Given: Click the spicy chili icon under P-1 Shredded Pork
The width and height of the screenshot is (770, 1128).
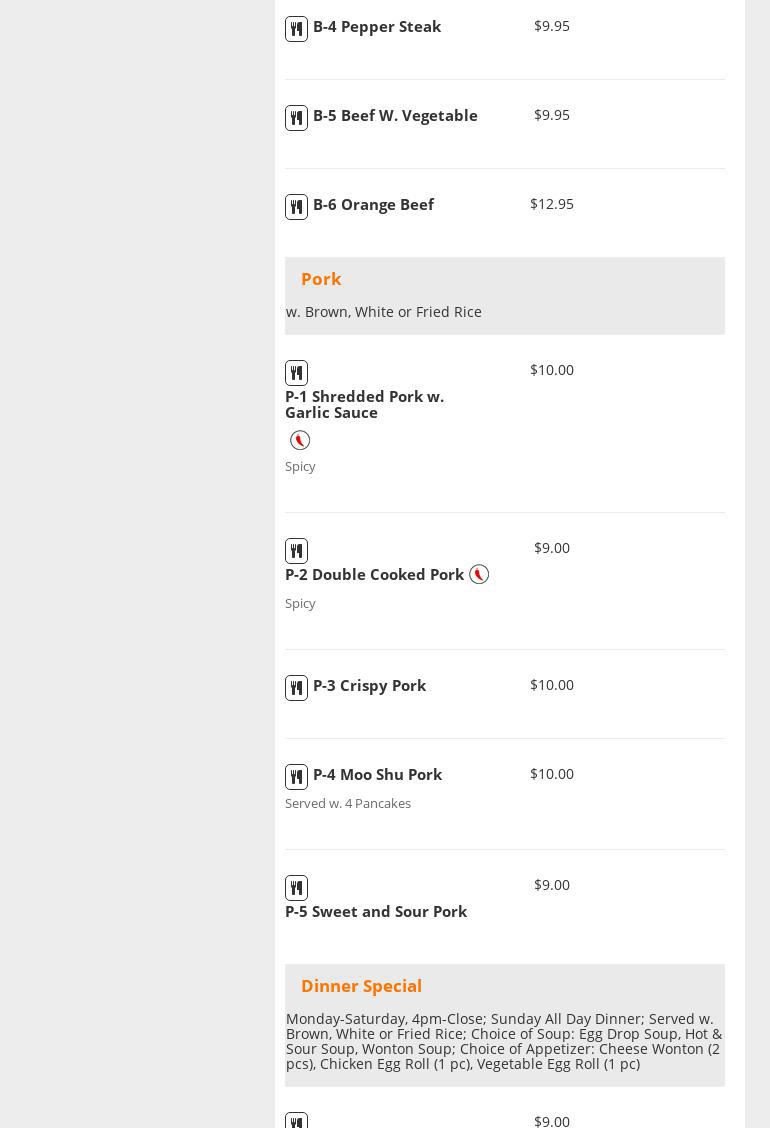Looking at the screenshot, I should (x=300, y=440).
